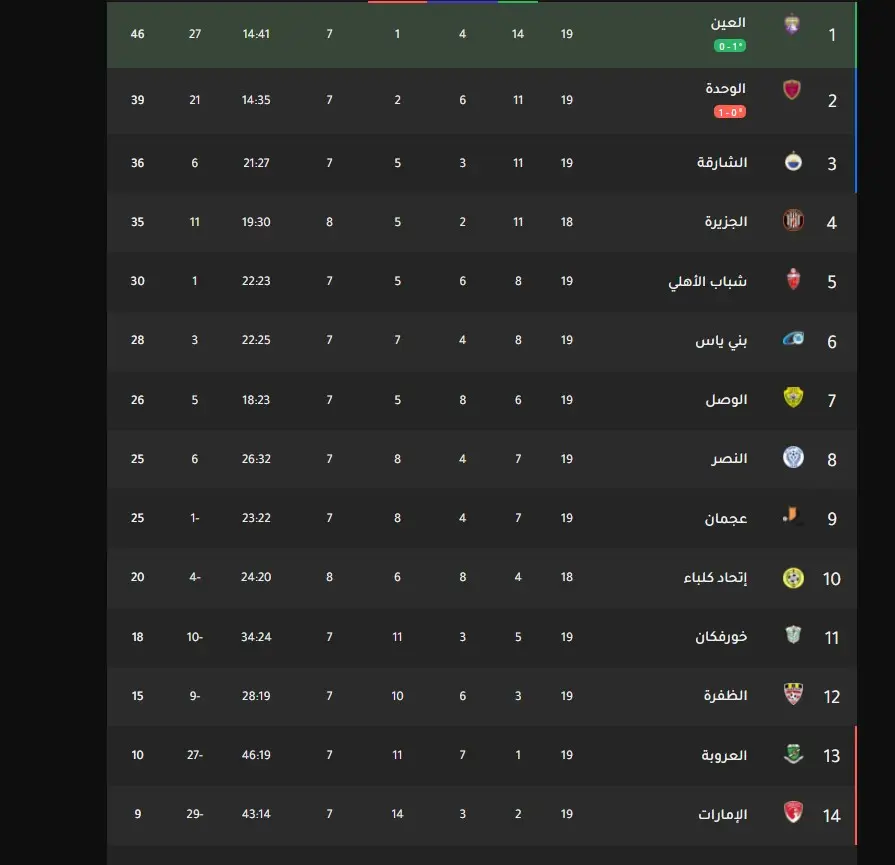Screen dimensions: 895x865
Task: Click the Sharjah (الشارقة) club logo
Action: (793, 162)
